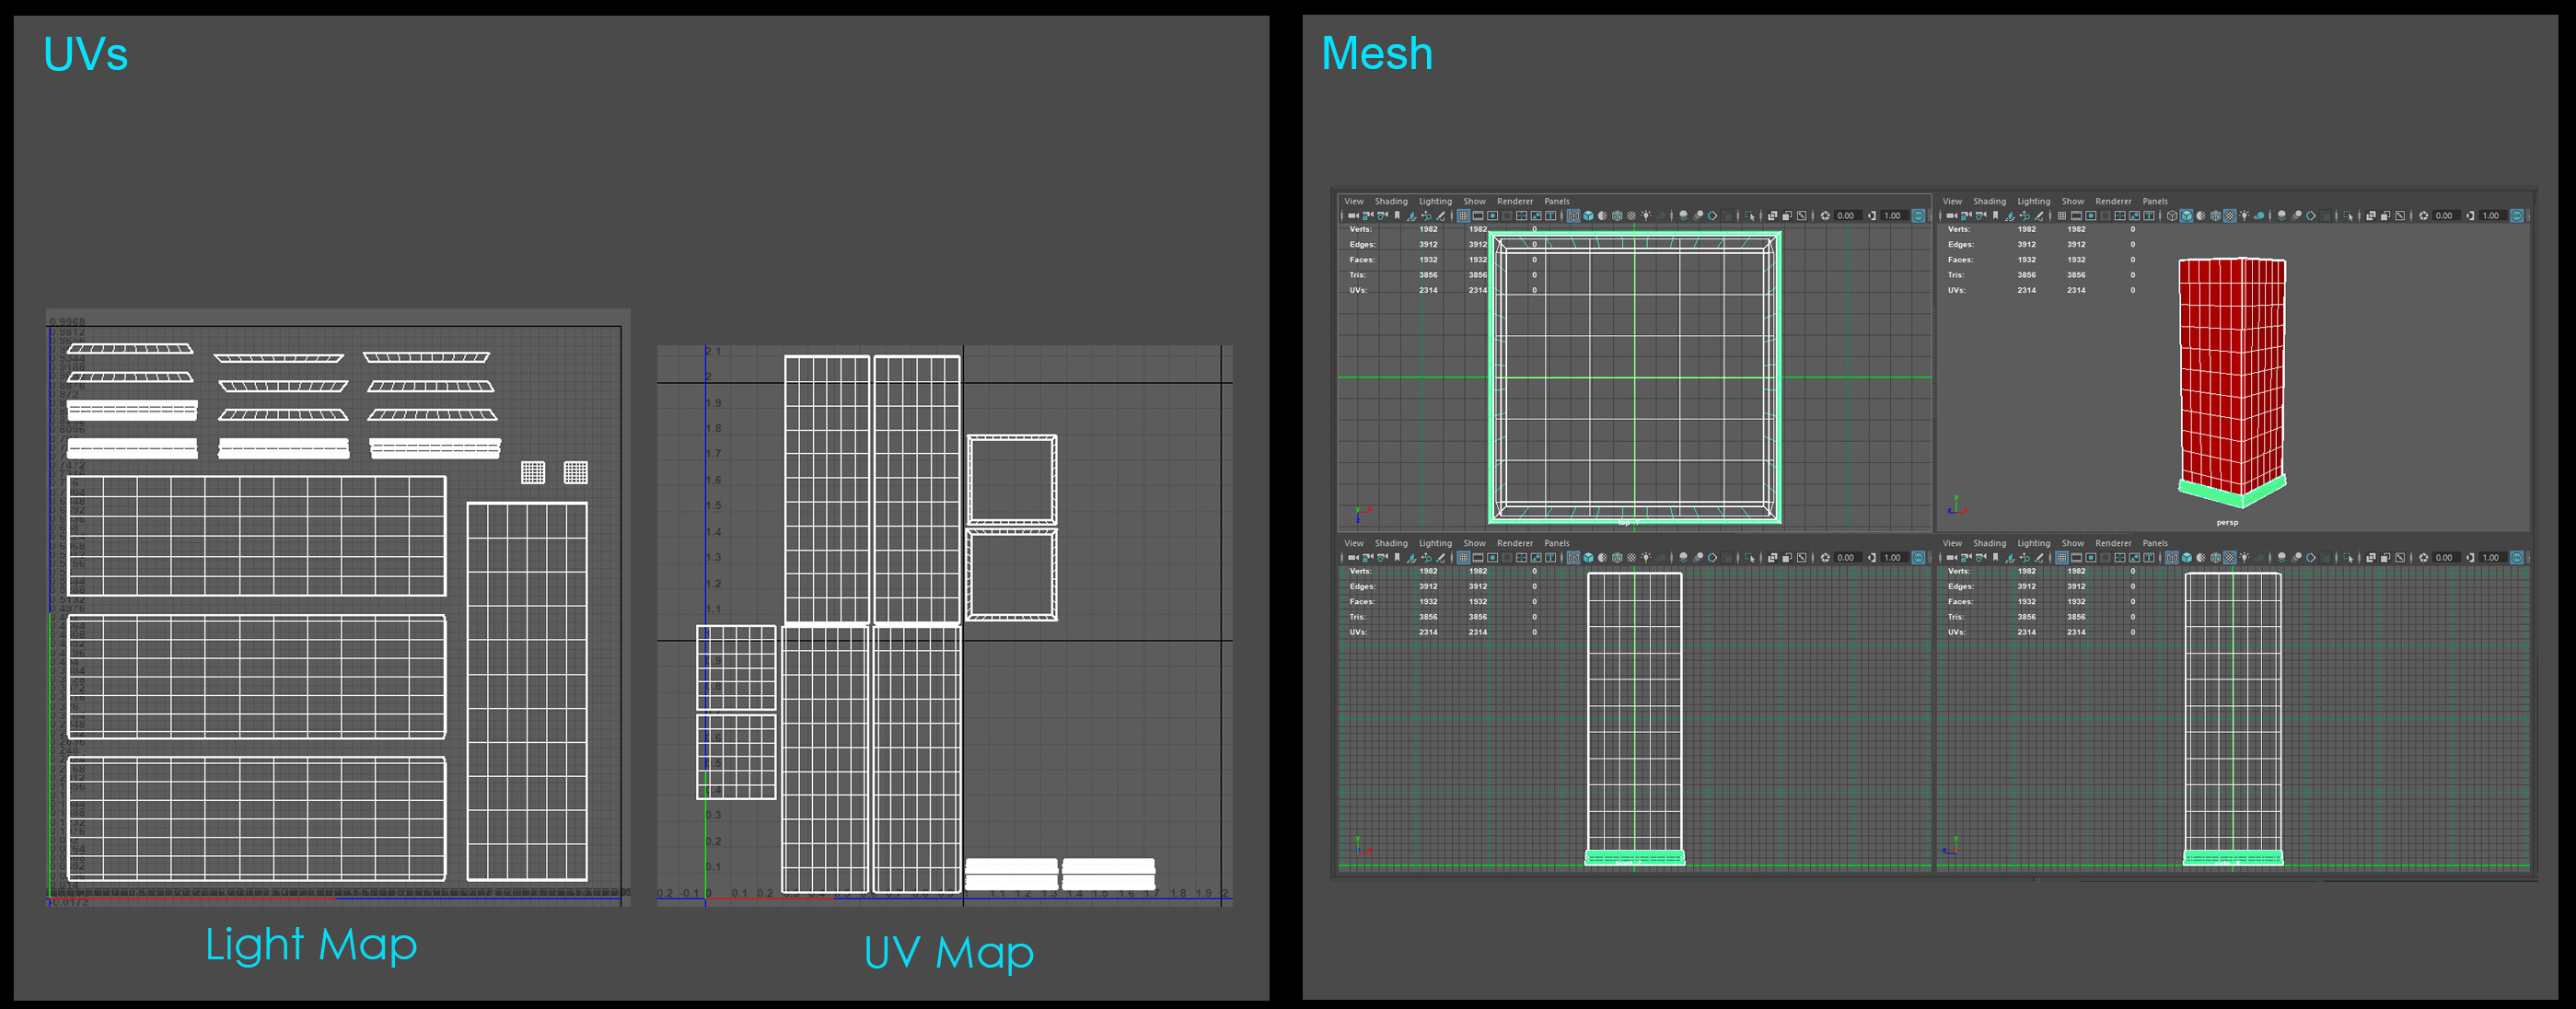Click Lock Camera icon in top-left panel
The width and height of the screenshot is (2576, 1009).
1368,216
